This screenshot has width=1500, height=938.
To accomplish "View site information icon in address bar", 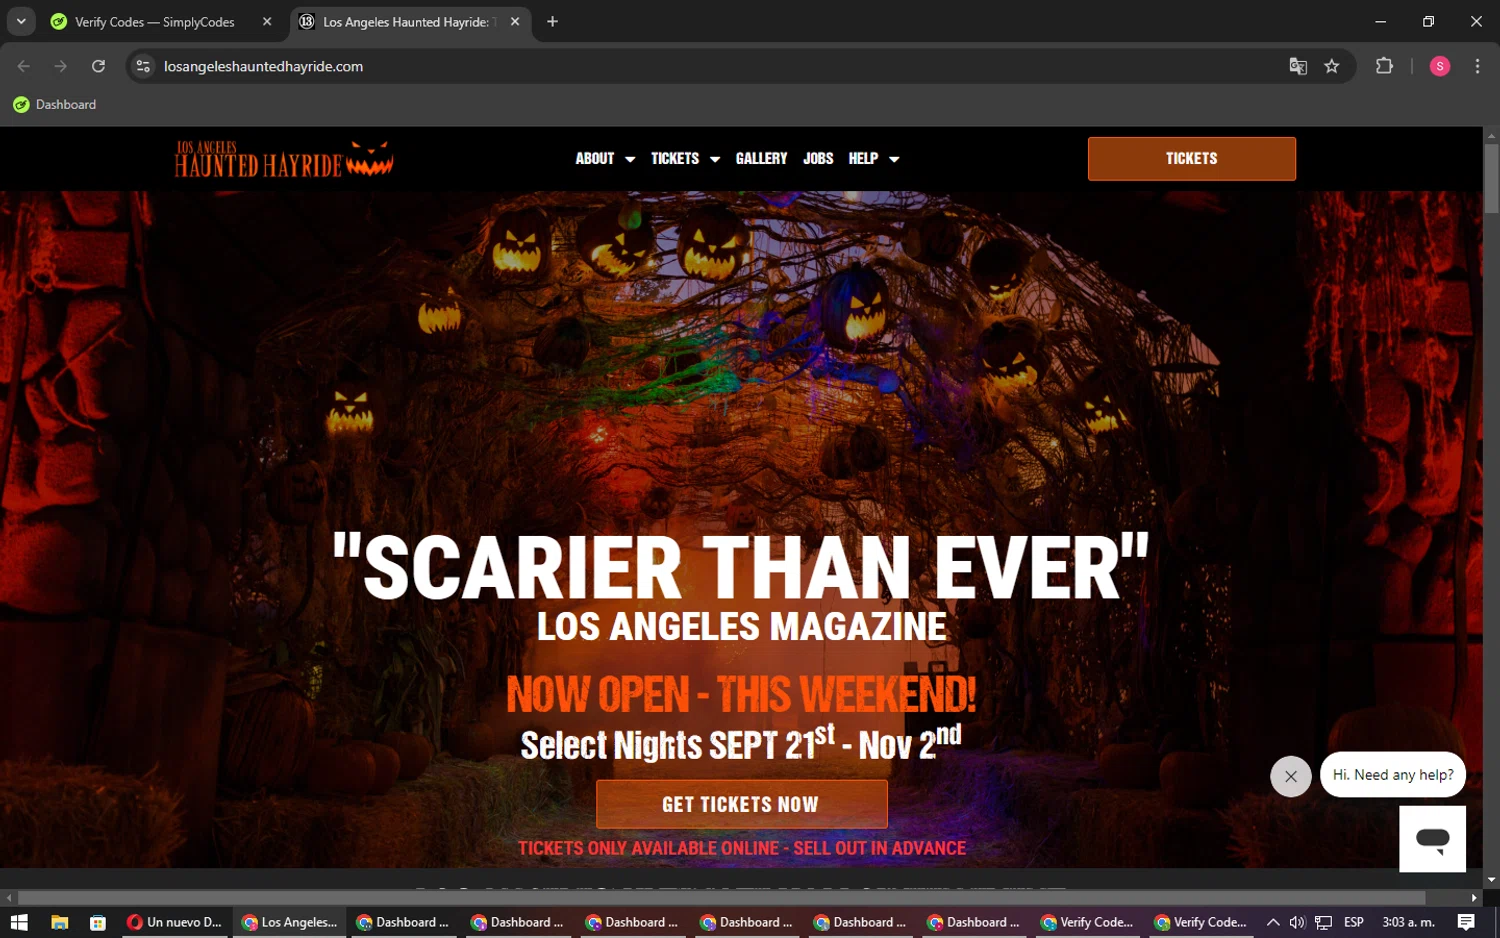I will pyautogui.click(x=143, y=66).
